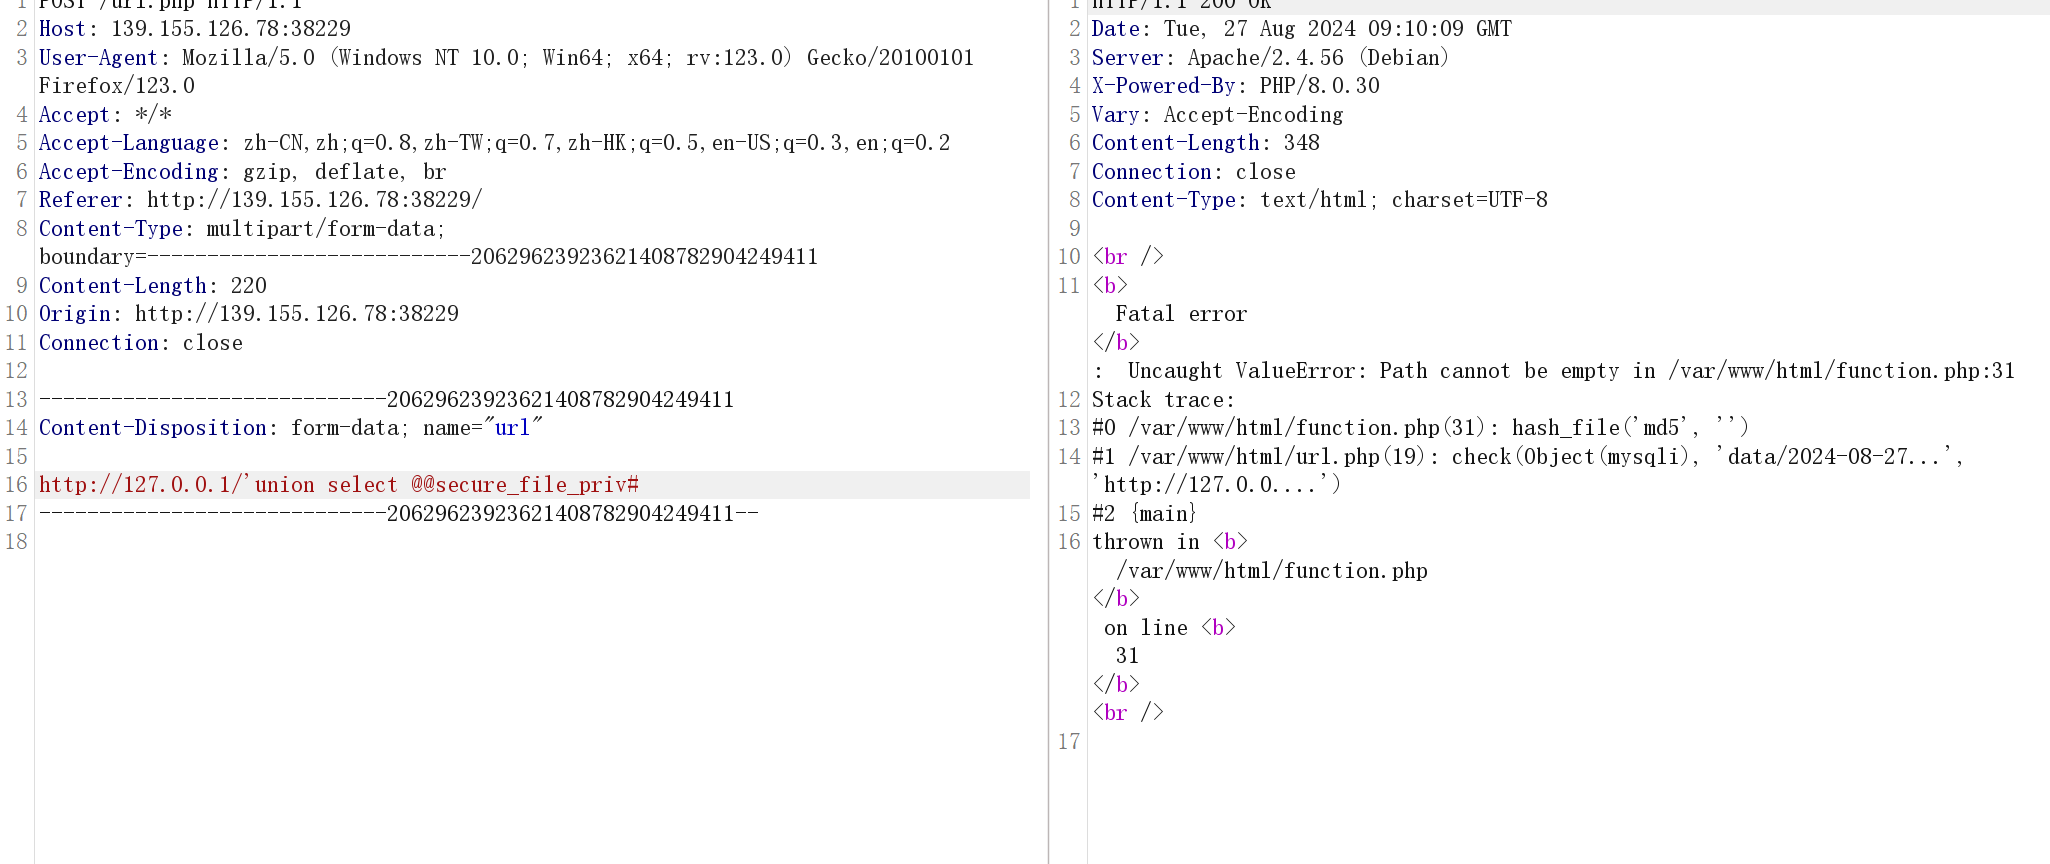
Task: Click request Connection: close header
Action: click(x=141, y=343)
